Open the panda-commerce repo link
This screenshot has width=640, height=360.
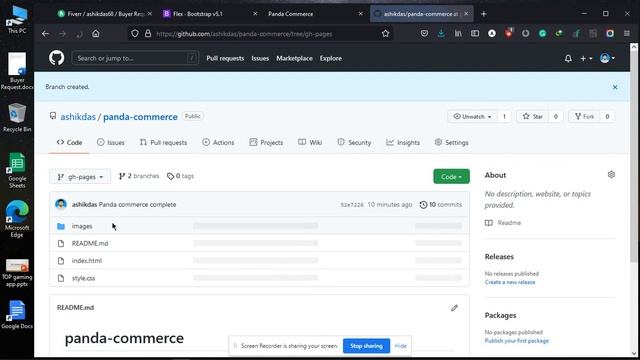[x=140, y=117]
